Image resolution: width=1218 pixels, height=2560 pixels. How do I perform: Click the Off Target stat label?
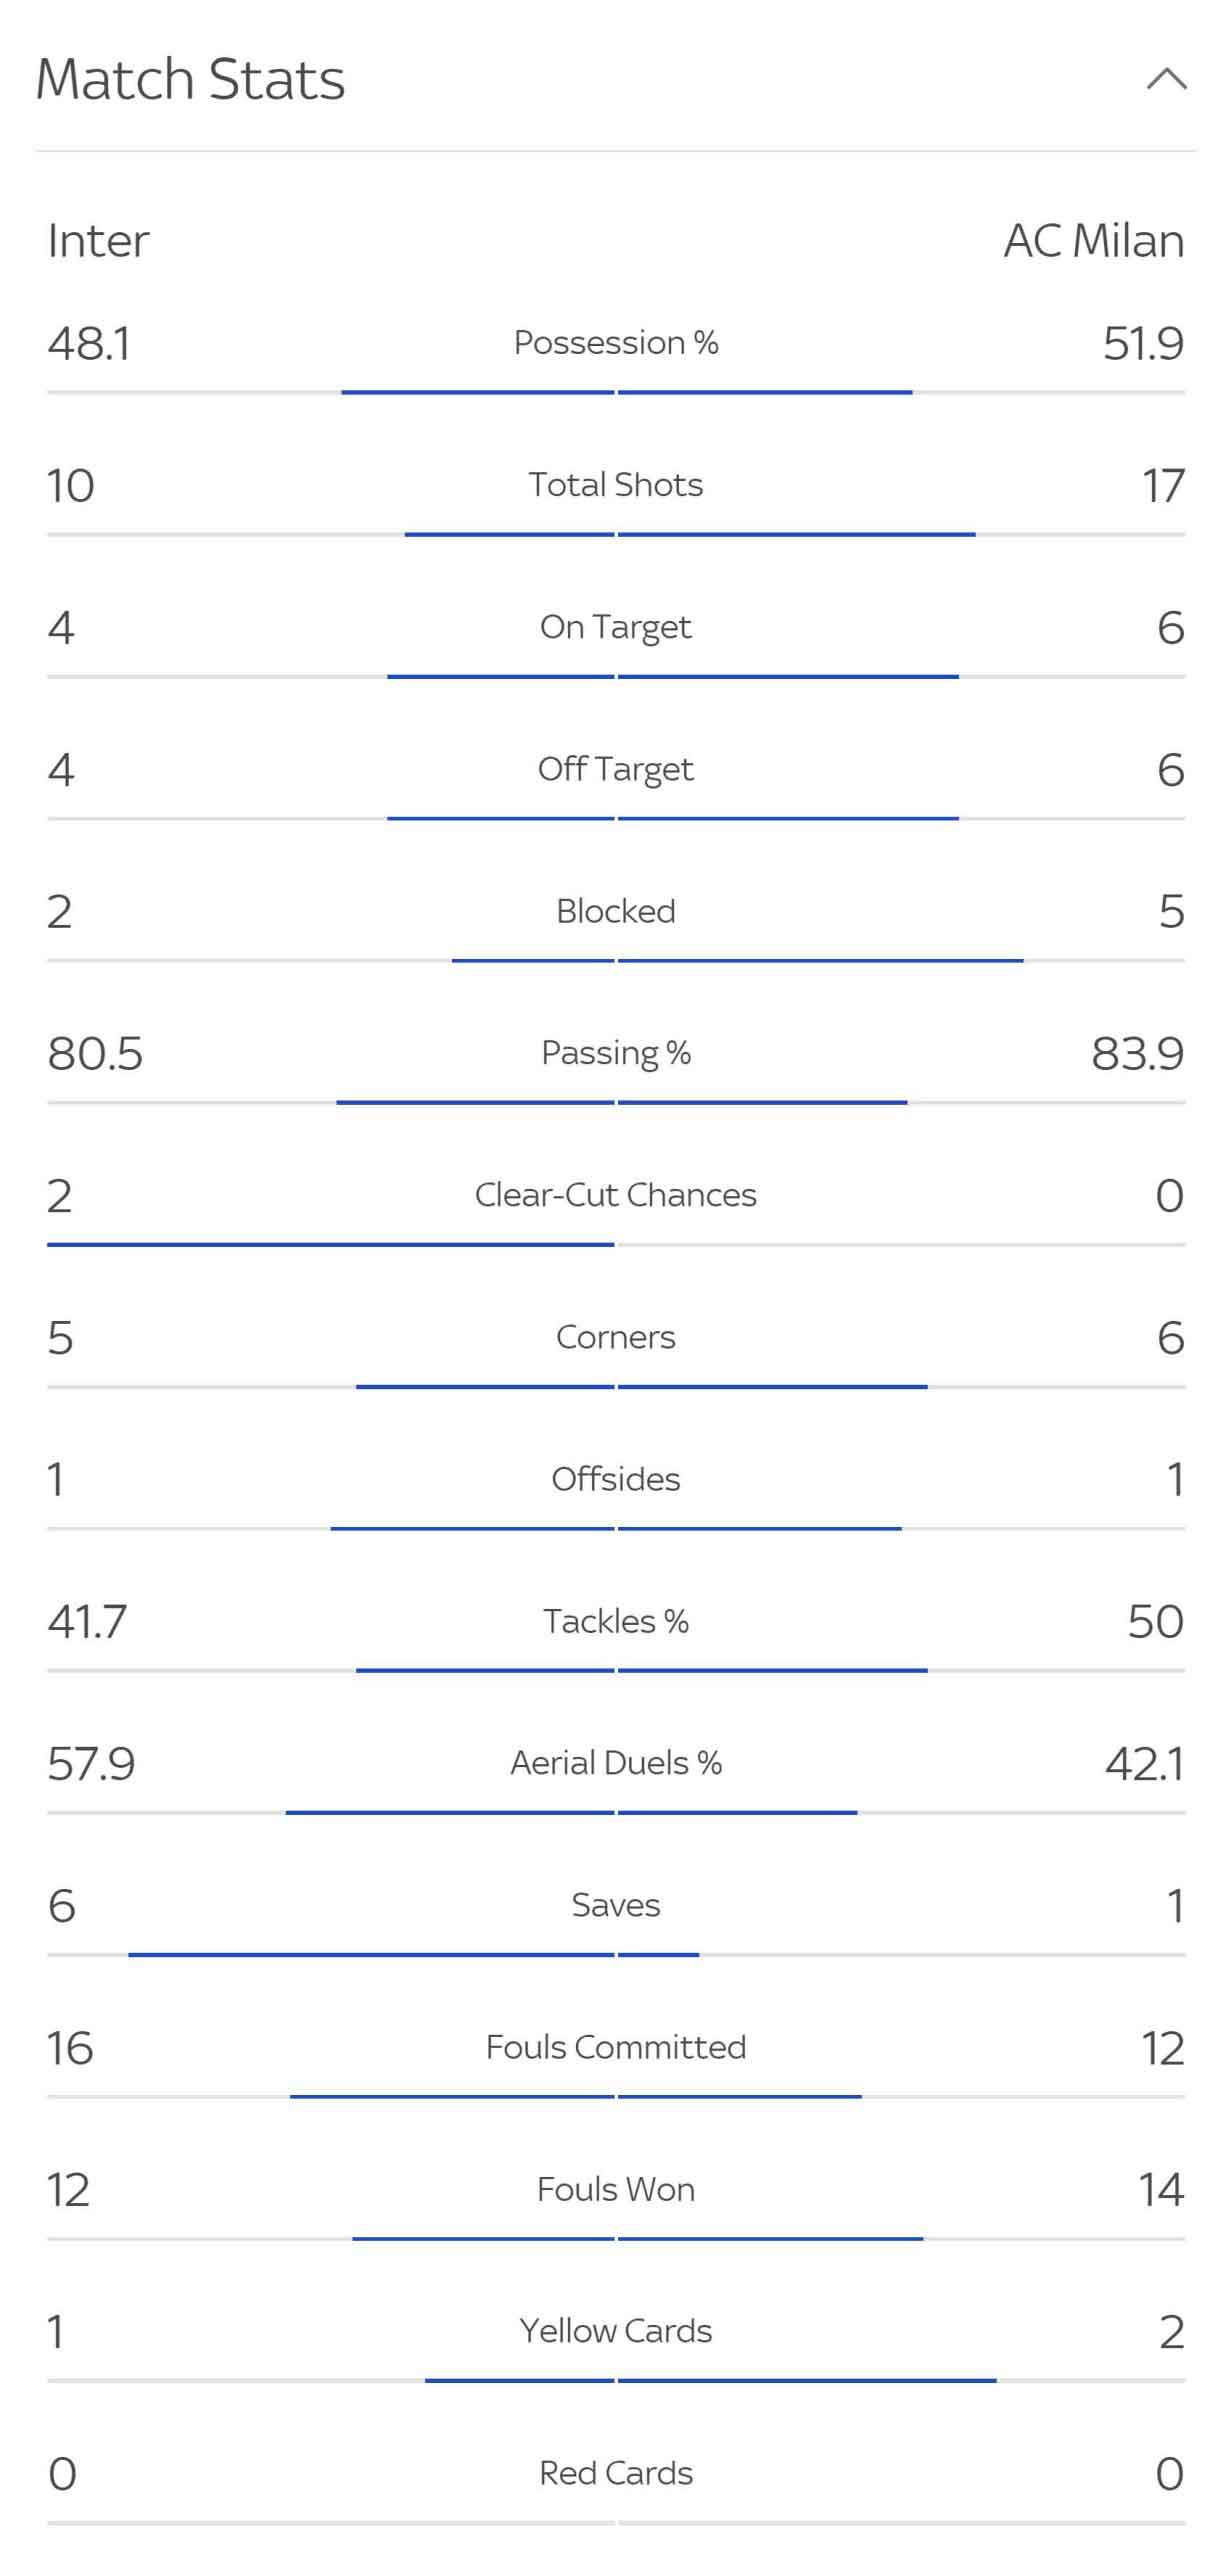point(616,769)
